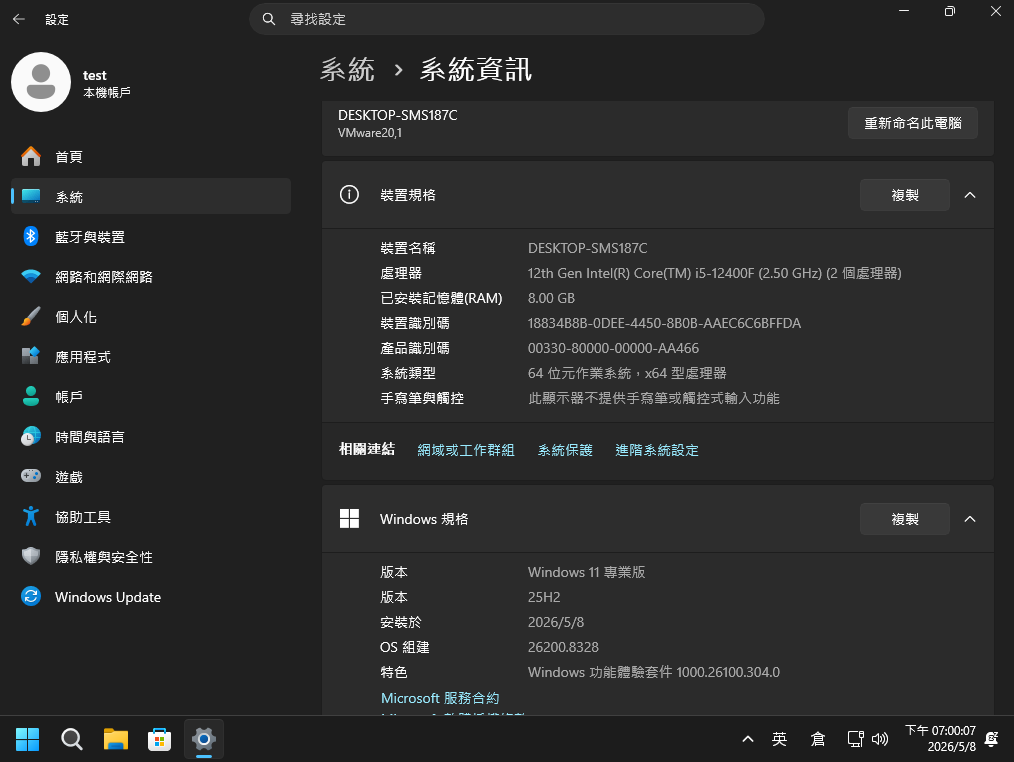
Task: Open 進階系統設定 link
Action: (656, 450)
